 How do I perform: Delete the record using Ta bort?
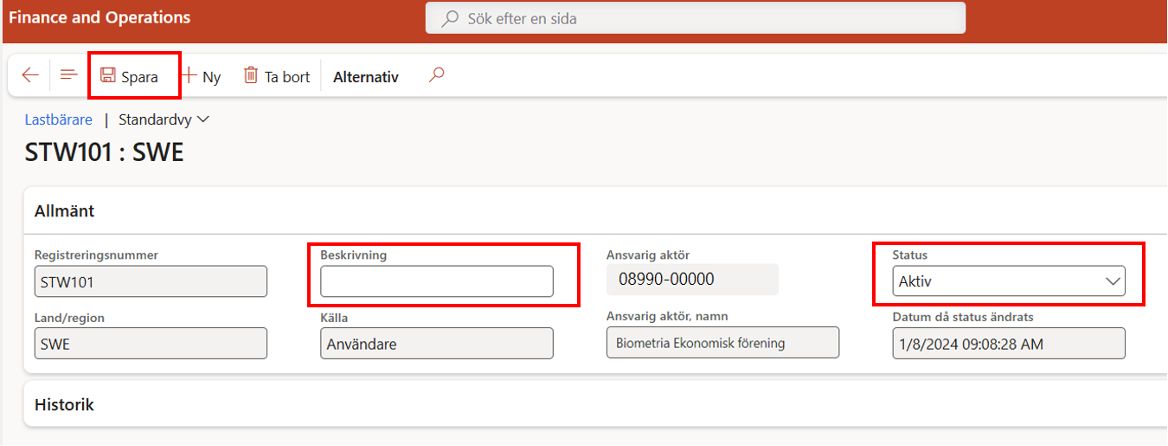pos(276,76)
